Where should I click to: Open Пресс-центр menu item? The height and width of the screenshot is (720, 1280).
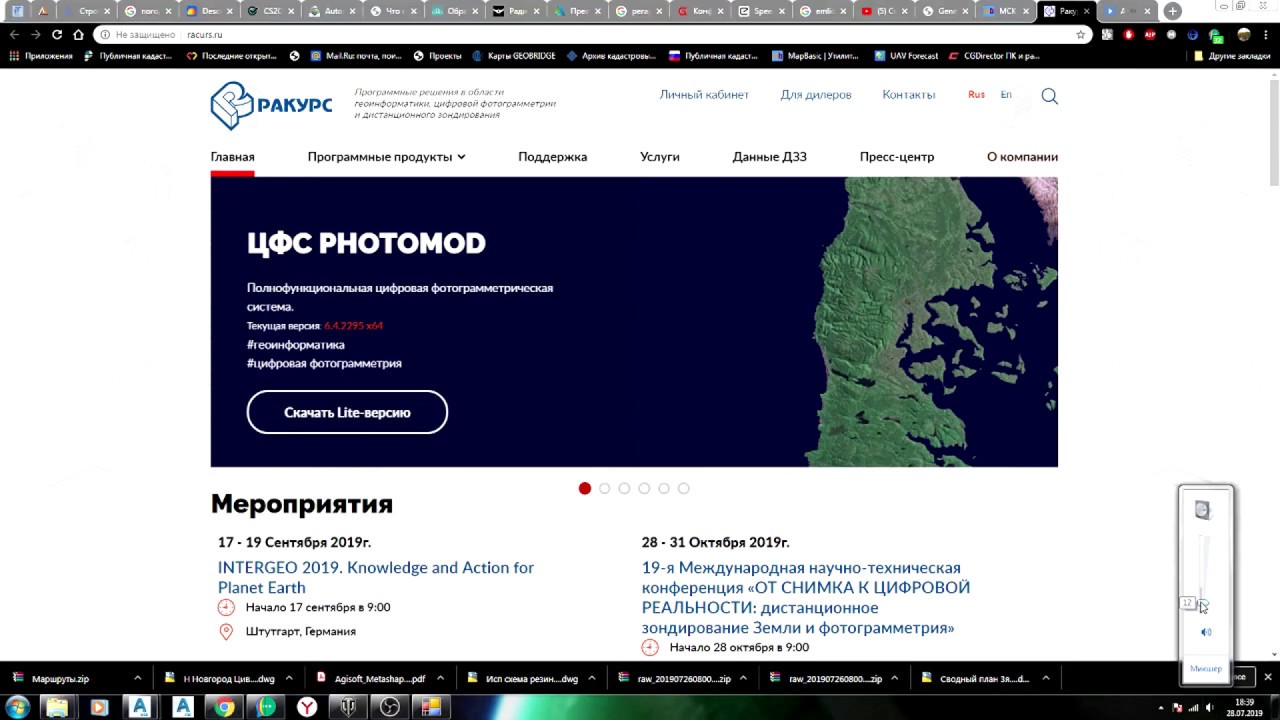[x=897, y=157]
